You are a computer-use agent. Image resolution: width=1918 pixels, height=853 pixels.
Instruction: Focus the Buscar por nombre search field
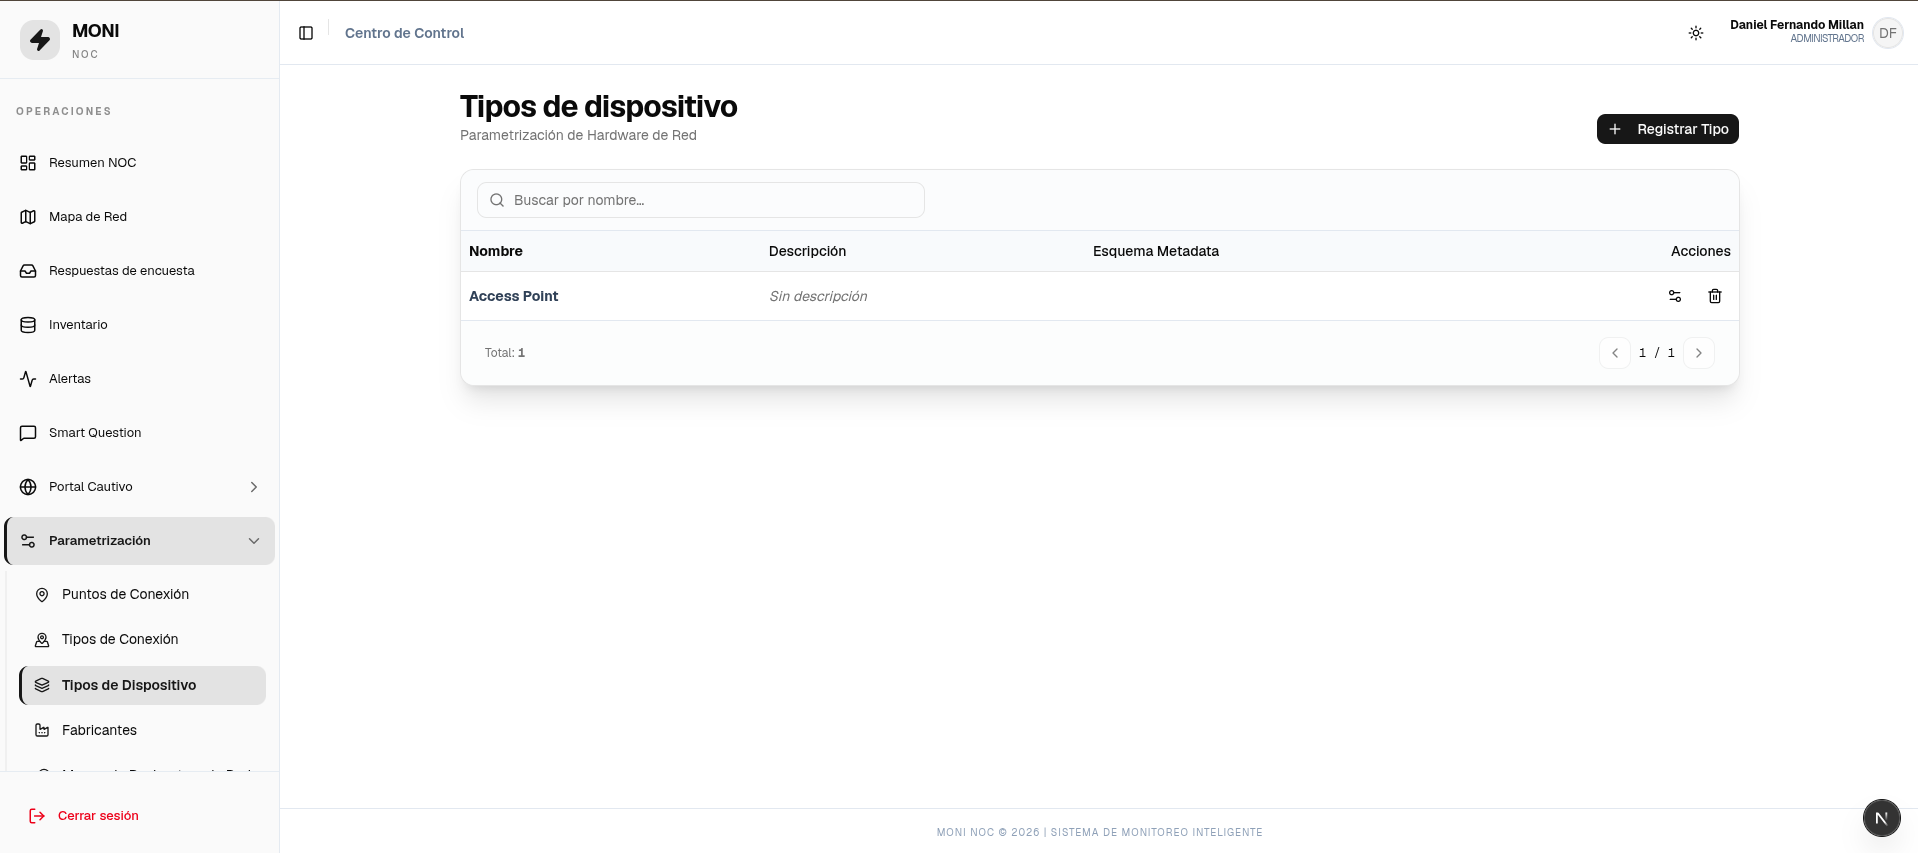pyautogui.click(x=701, y=200)
